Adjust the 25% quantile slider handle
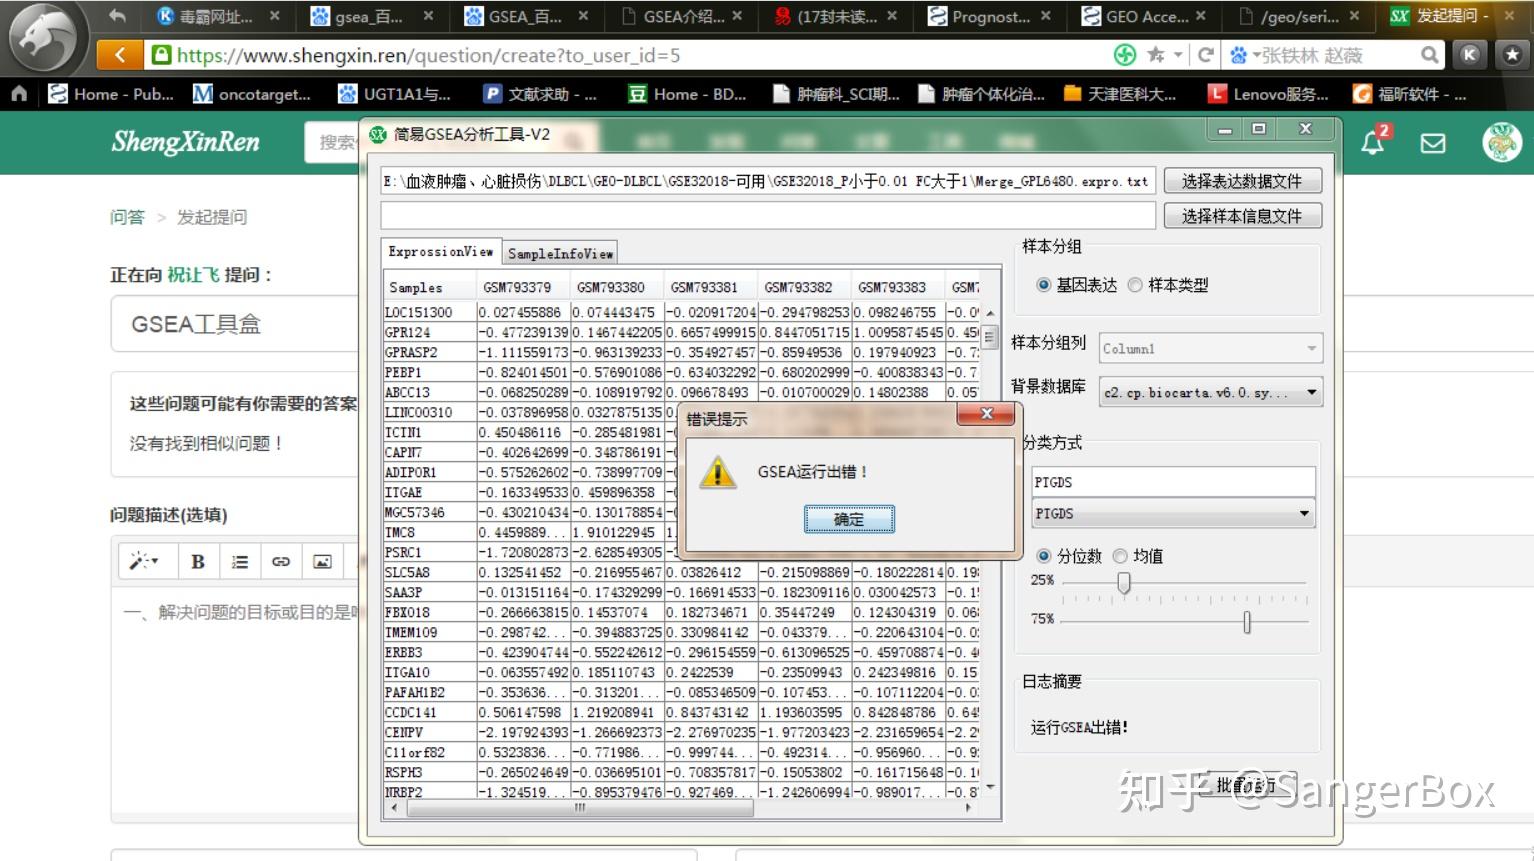Viewport: 1534px width, 861px height. tap(1122, 581)
